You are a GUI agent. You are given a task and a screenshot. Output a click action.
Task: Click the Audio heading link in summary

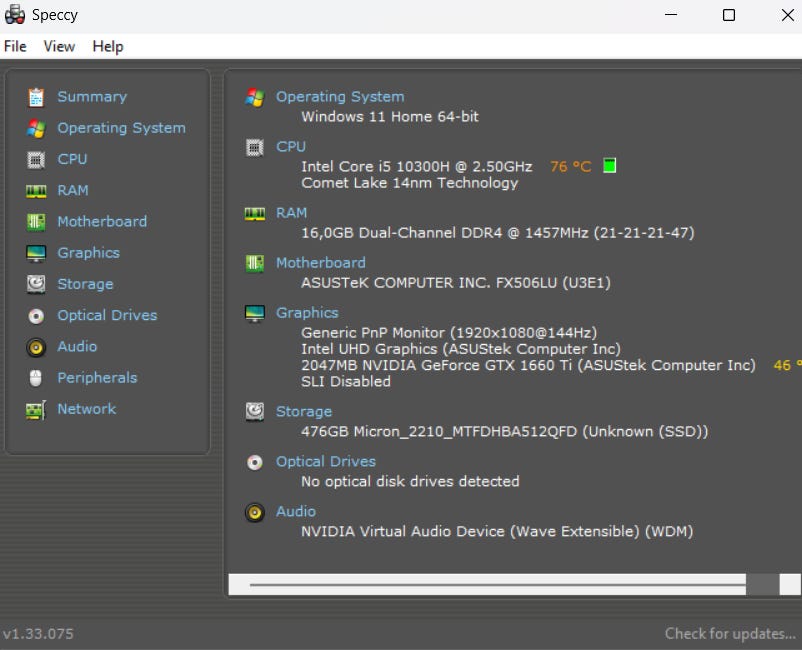296,511
